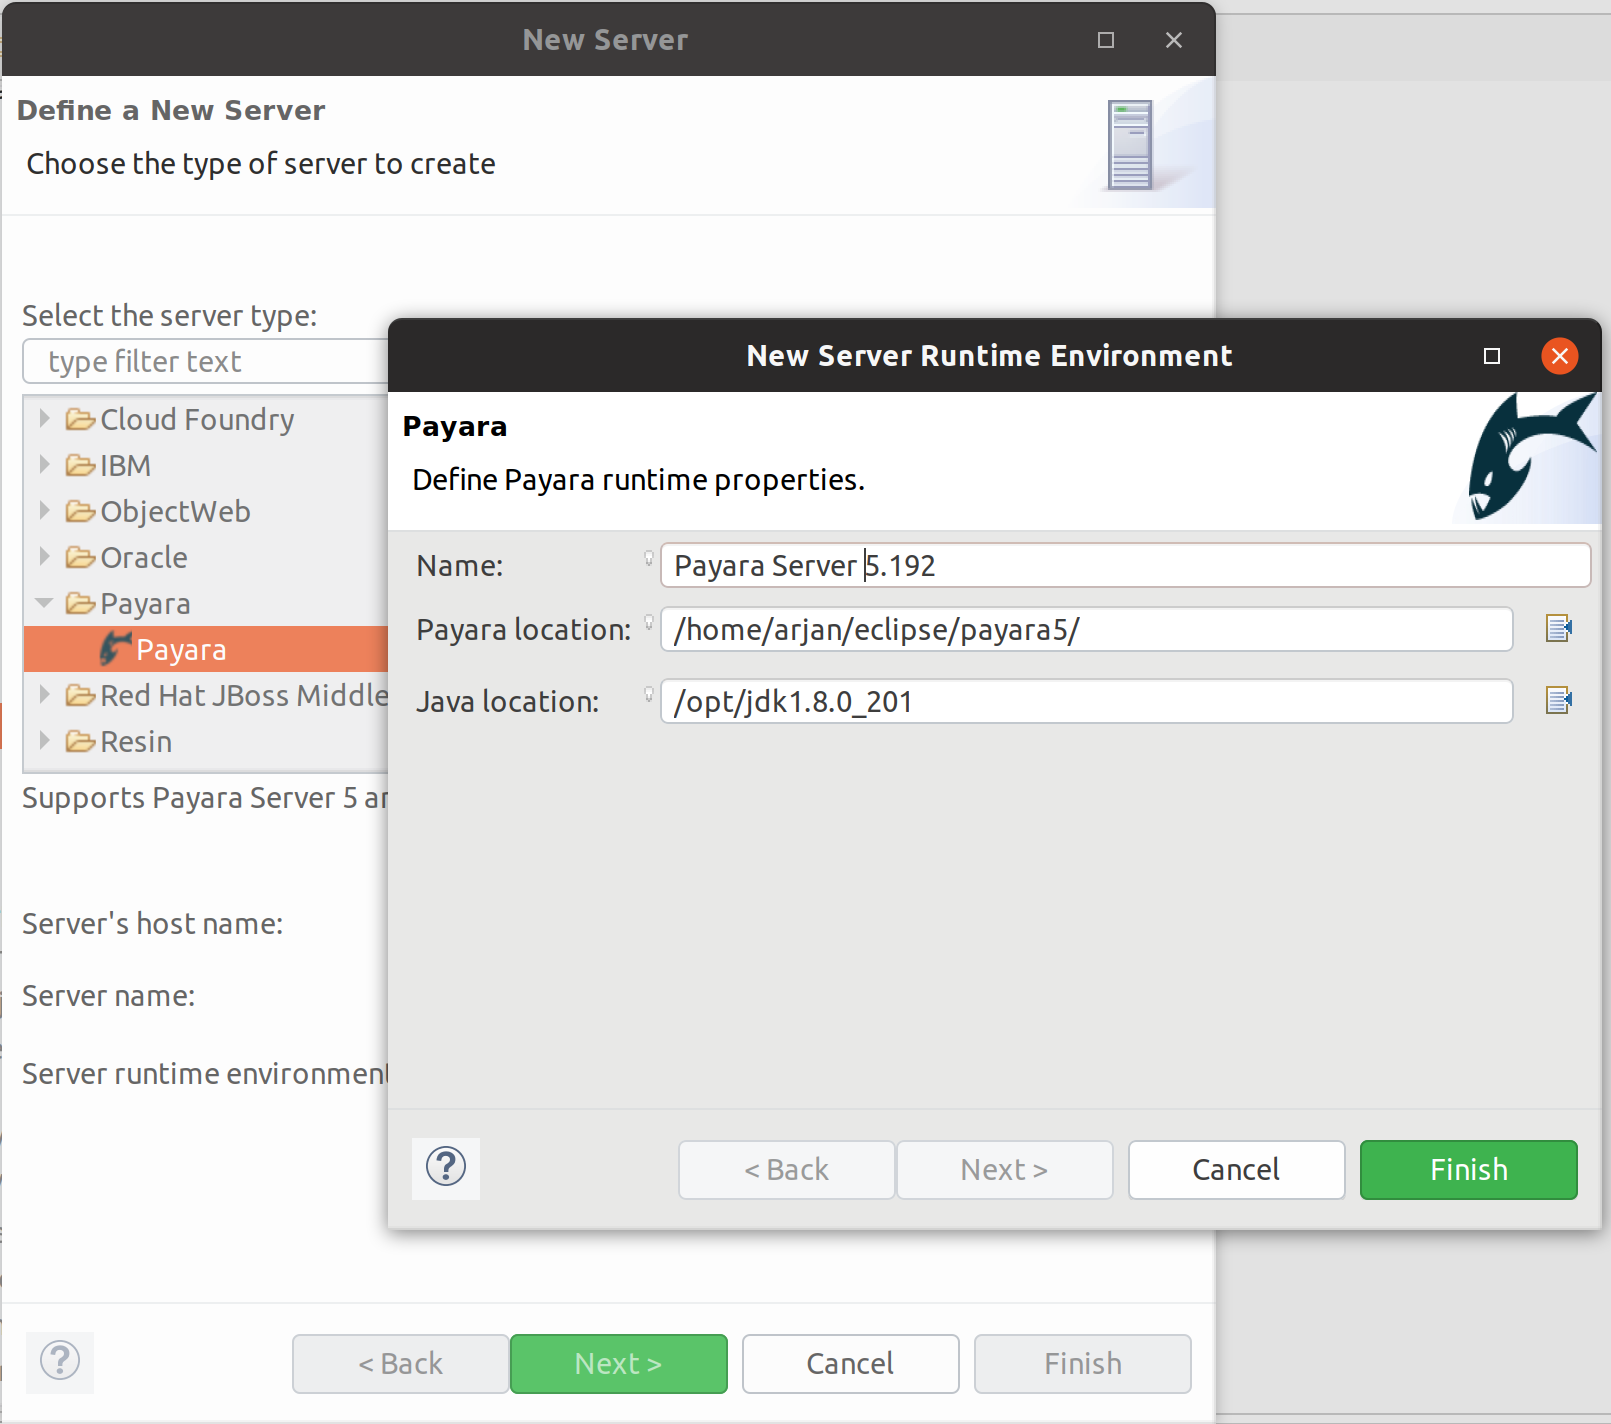Click browse icon next to Java location
Image resolution: width=1611 pixels, height=1424 pixels.
[1558, 701]
